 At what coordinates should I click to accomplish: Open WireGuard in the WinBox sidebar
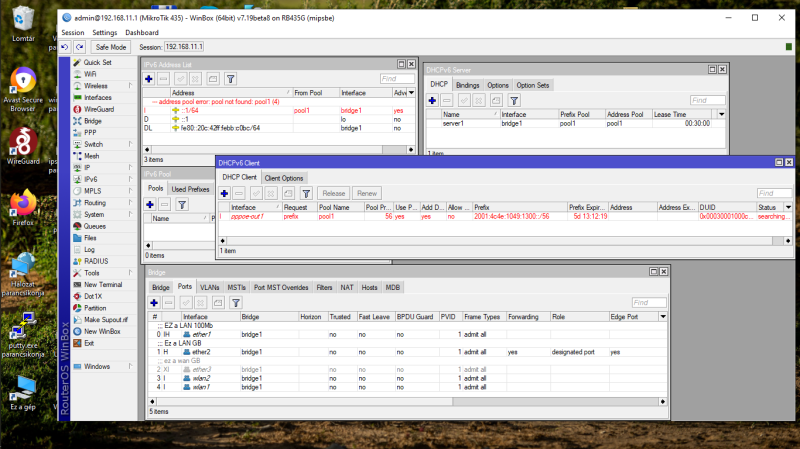point(98,109)
